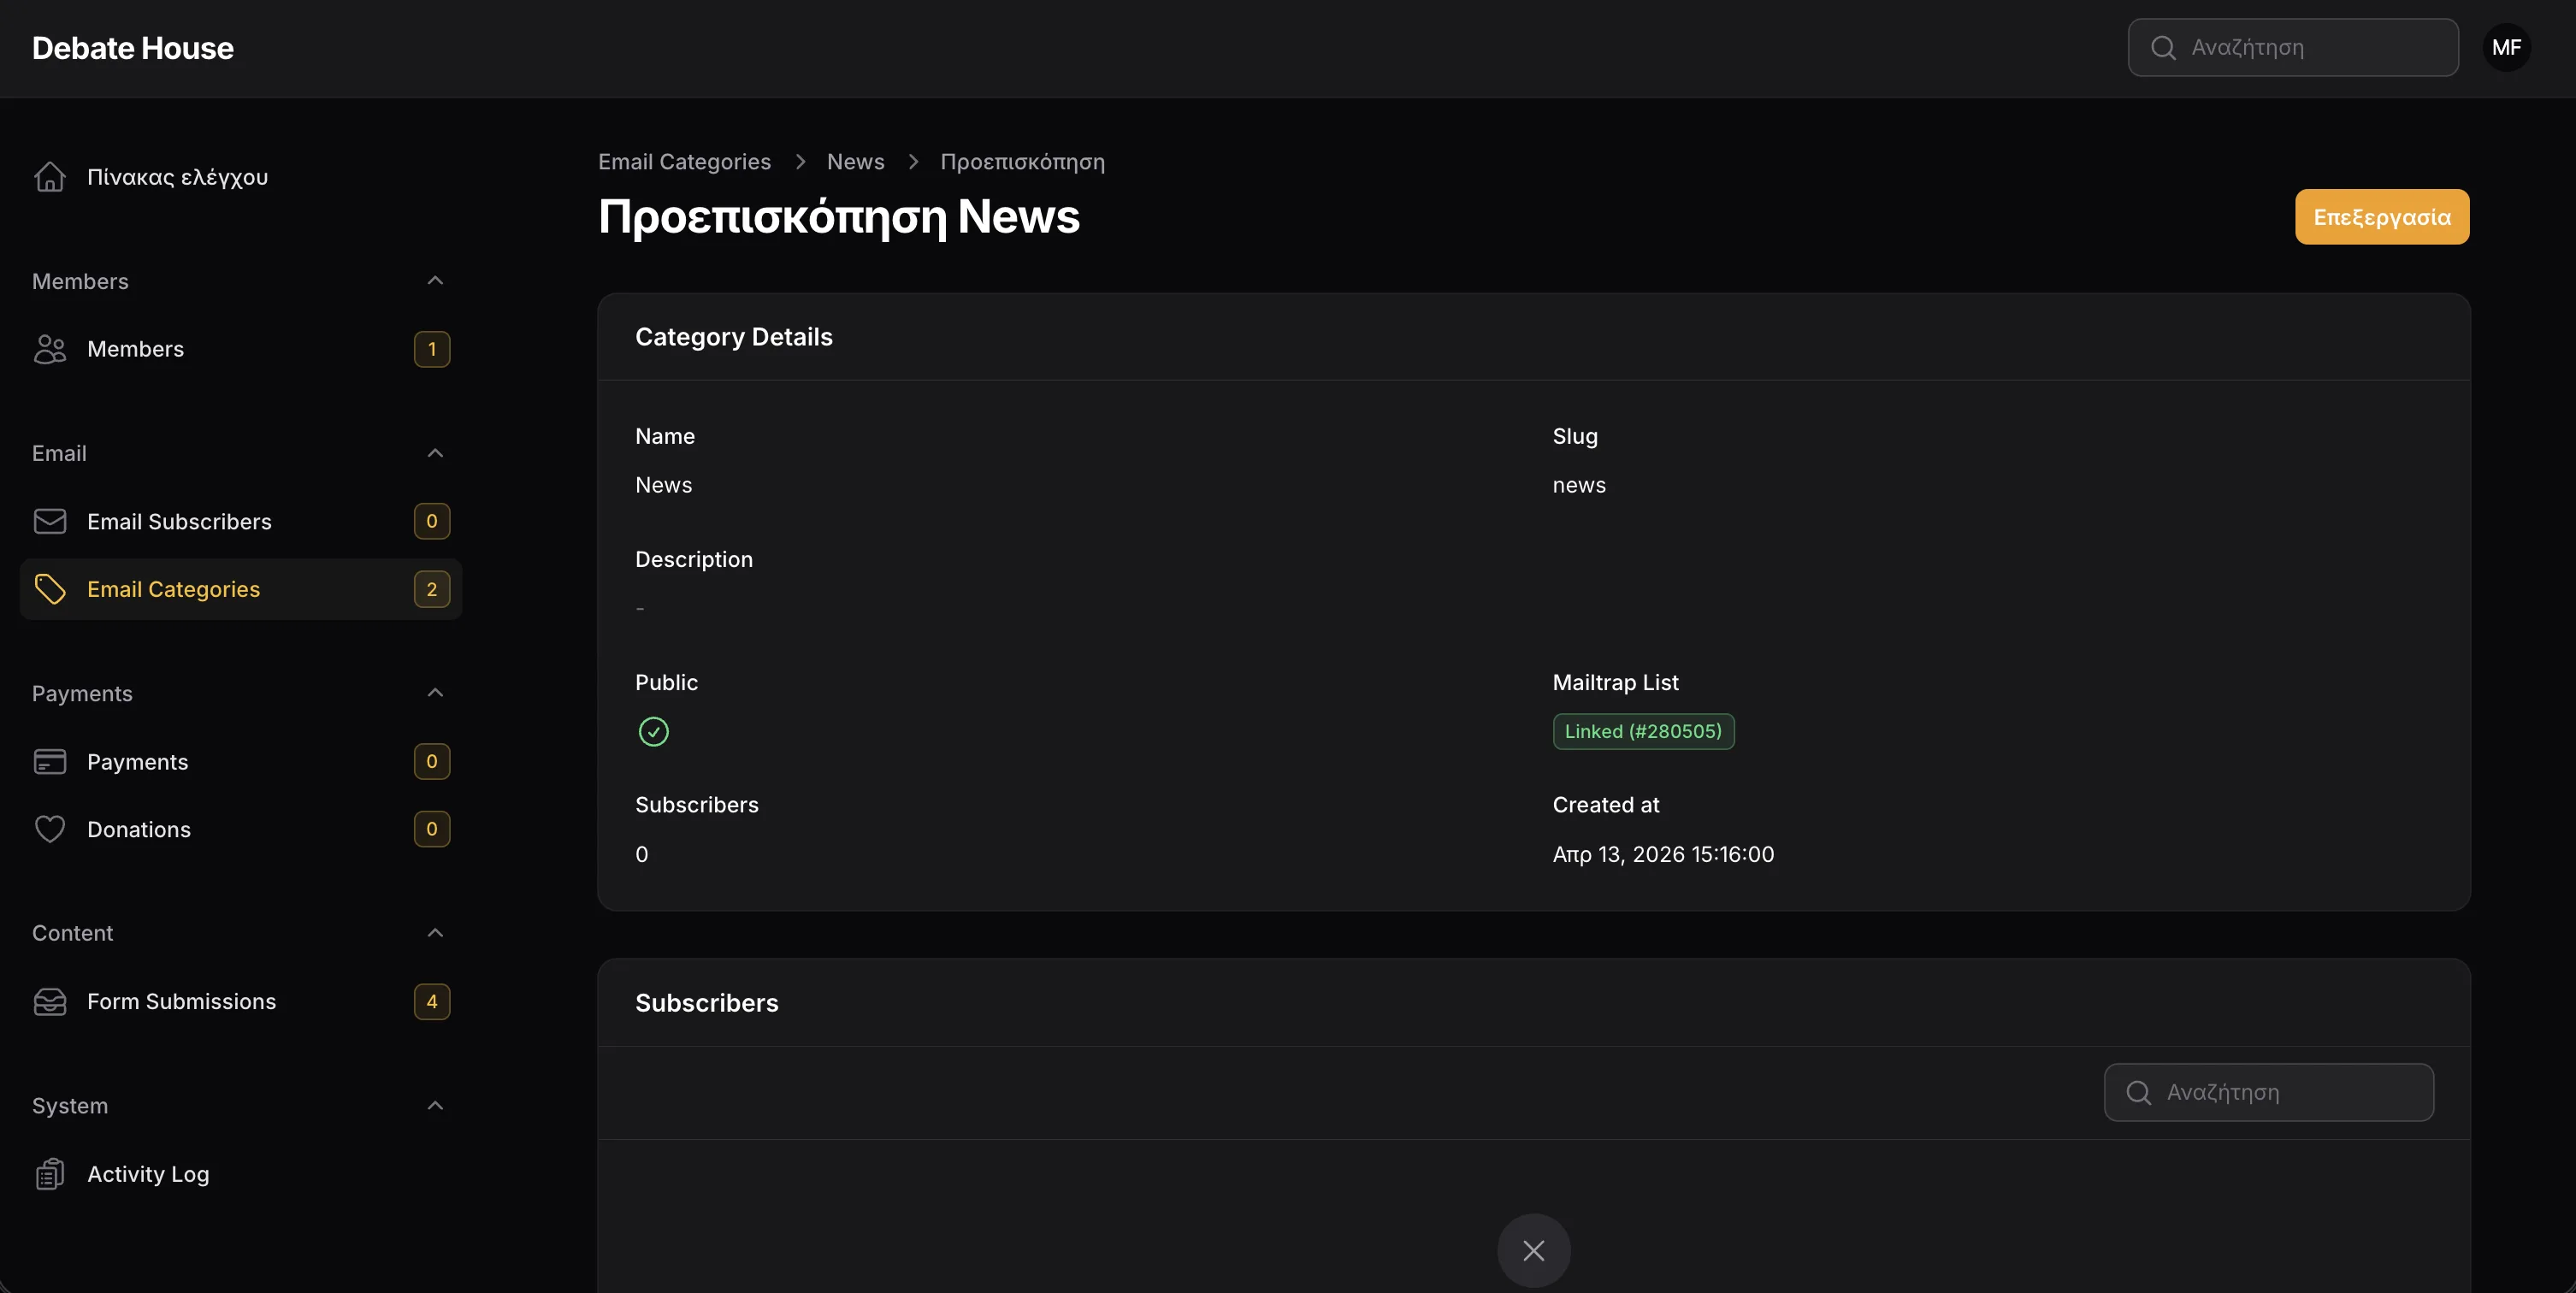The height and width of the screenshot is (1293, 2576).
Task: Collapse the Payments sidebar group
Action: 435,693
